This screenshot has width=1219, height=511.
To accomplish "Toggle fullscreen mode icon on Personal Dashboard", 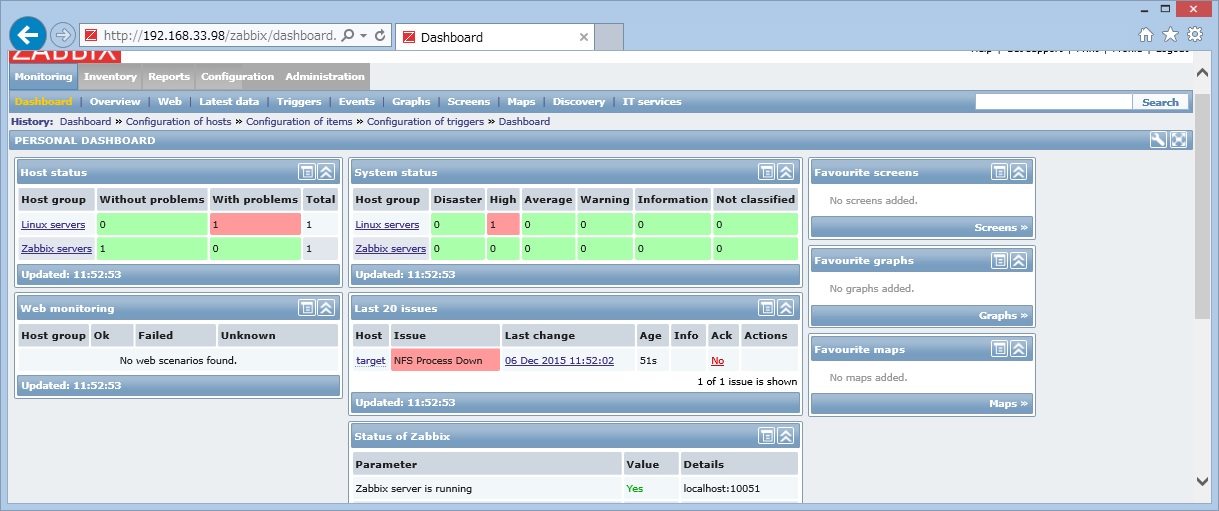I will pos(1179,141).
